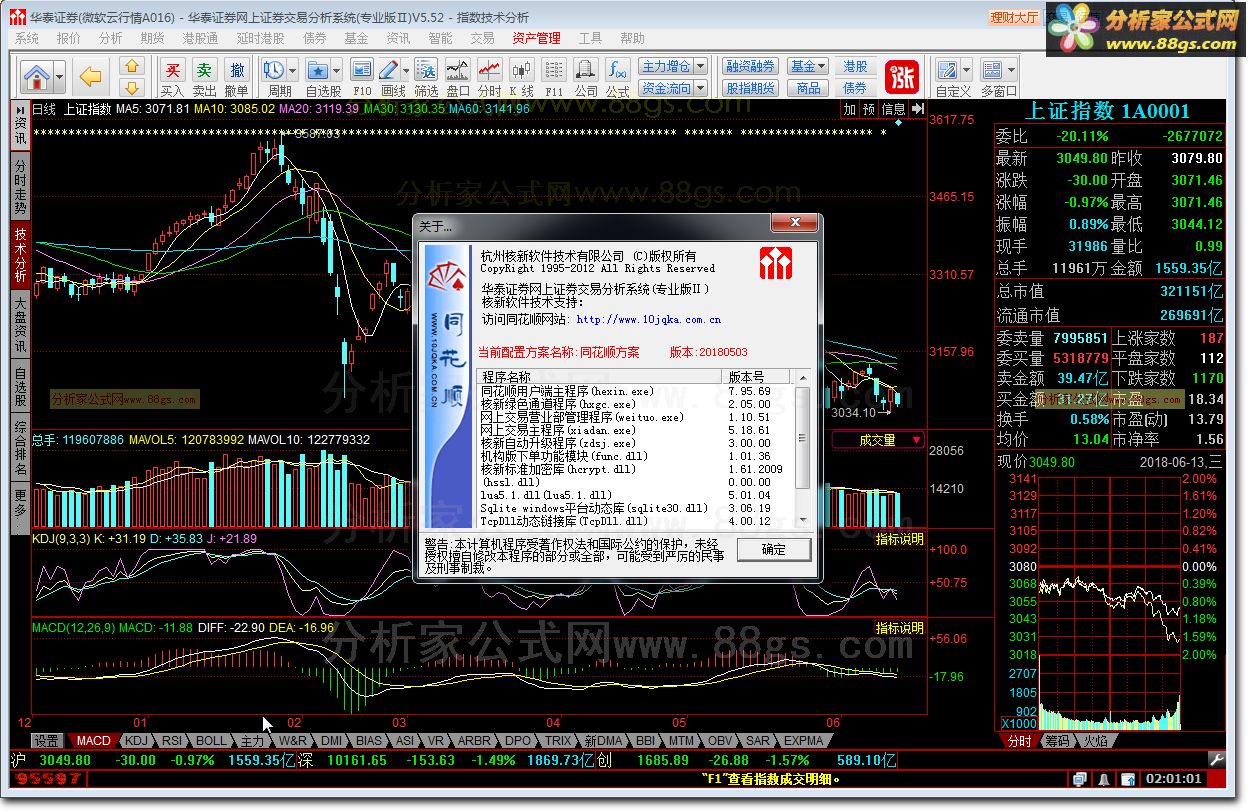Click 确定 in the About dialog
This screenshot has width=1248, height=811.
[x=774, y=549]
